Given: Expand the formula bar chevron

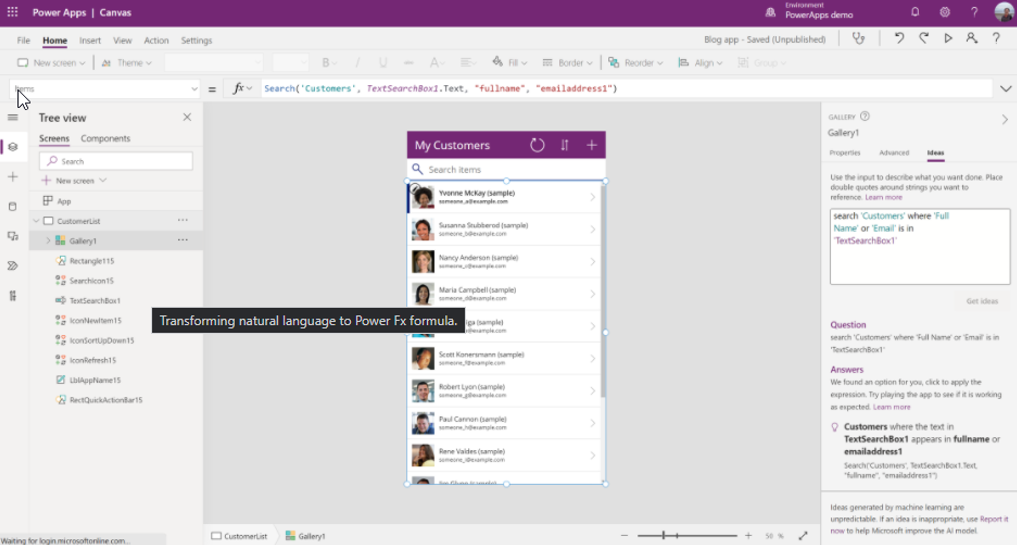Looking at the screenshot, I should tap(1005, 88).
